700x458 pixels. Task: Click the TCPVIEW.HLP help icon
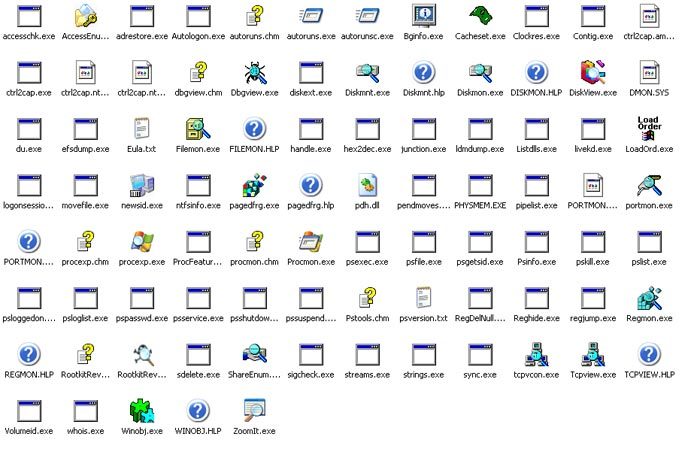(x=649, y=354)
